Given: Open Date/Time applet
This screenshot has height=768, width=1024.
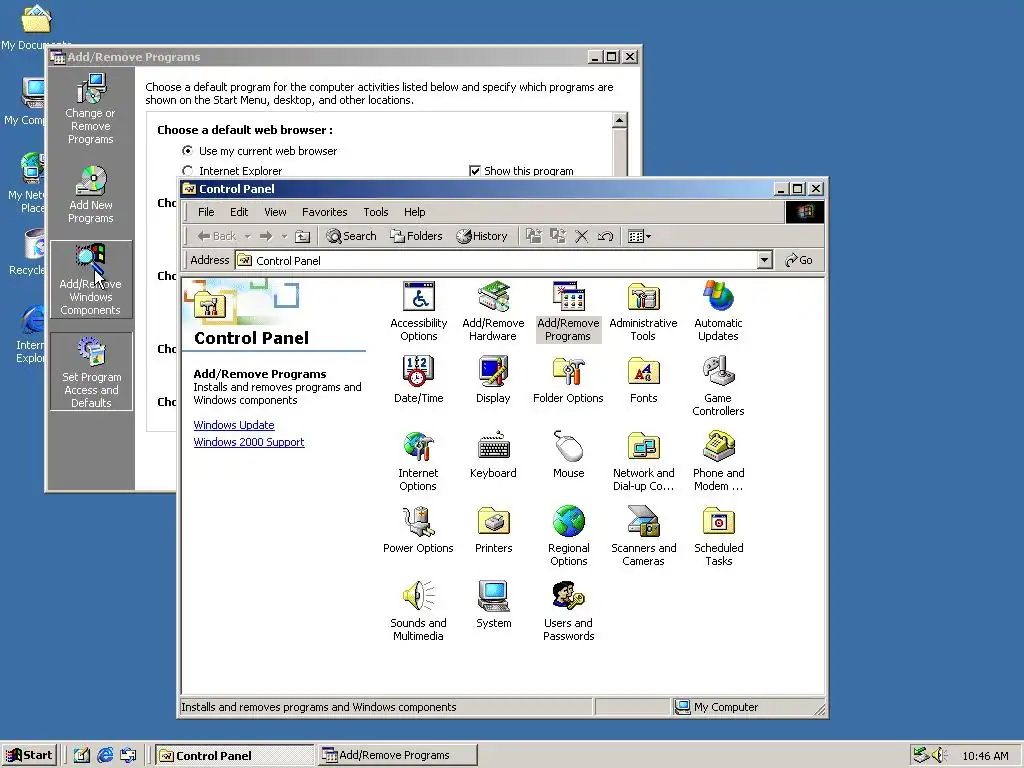Looking at the screenshot, I should click(x=419, y=380).
